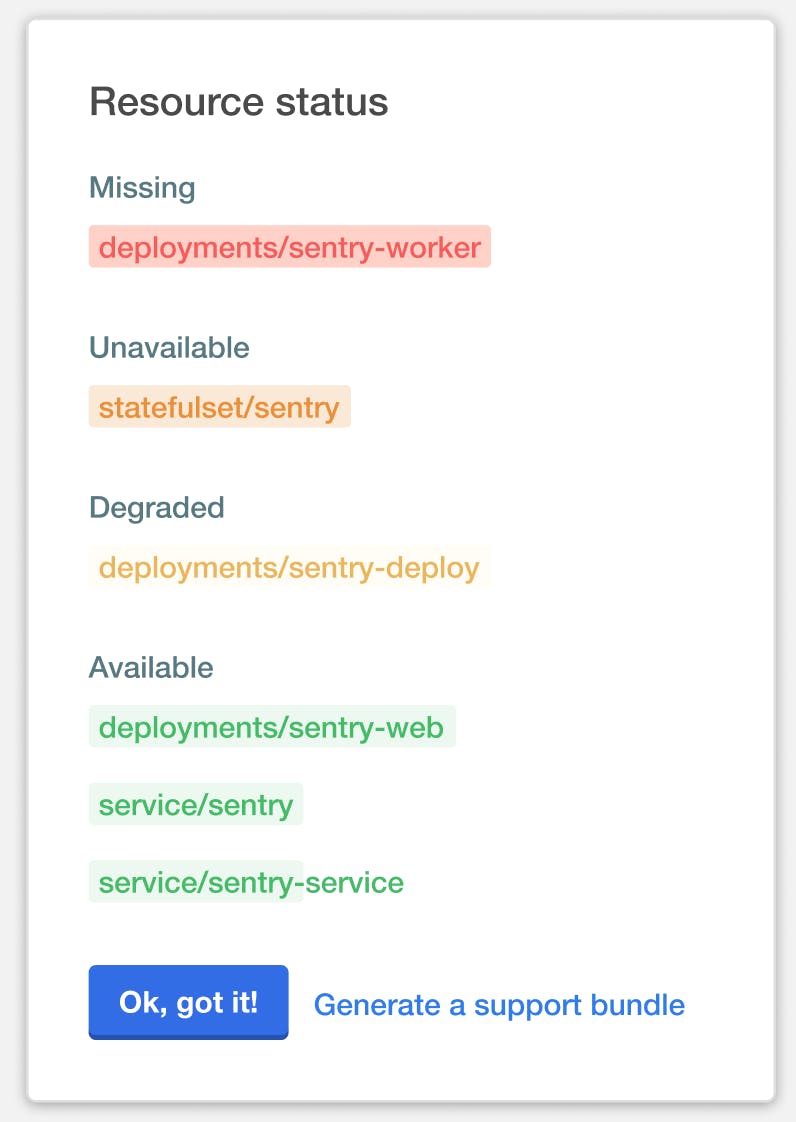Screen dimensions: 796x1122
Task: Open the "Generate a support bundle" link
Action: point(499,1005)
